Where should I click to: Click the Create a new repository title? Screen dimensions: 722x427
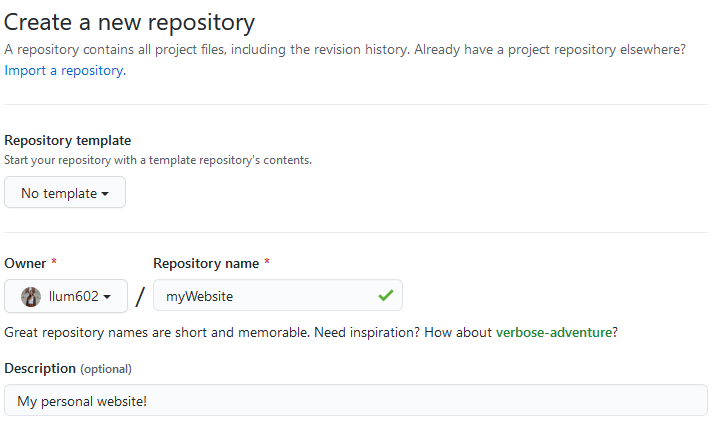point(129,22)
